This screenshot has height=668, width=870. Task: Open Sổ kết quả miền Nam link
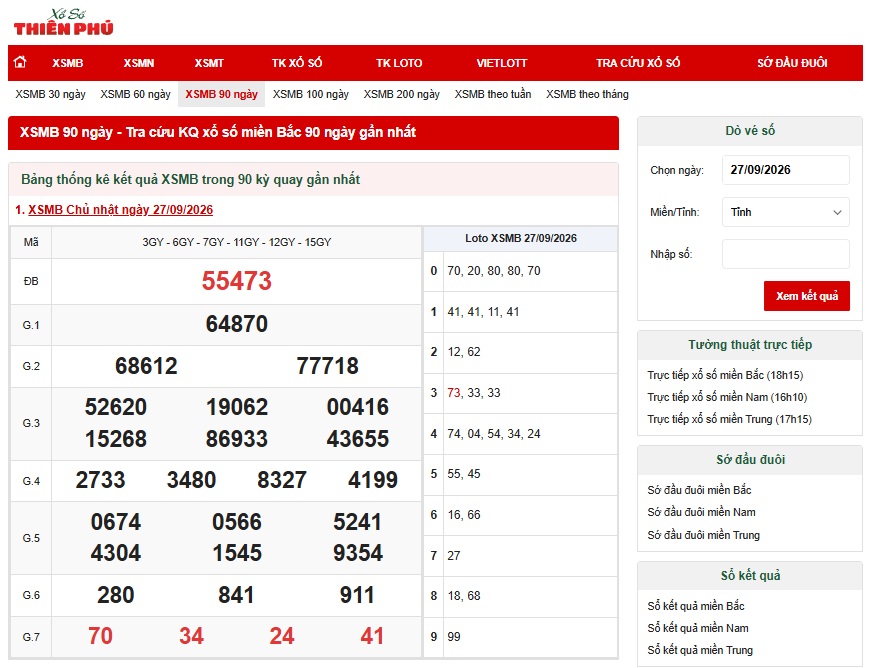[698, 628]
